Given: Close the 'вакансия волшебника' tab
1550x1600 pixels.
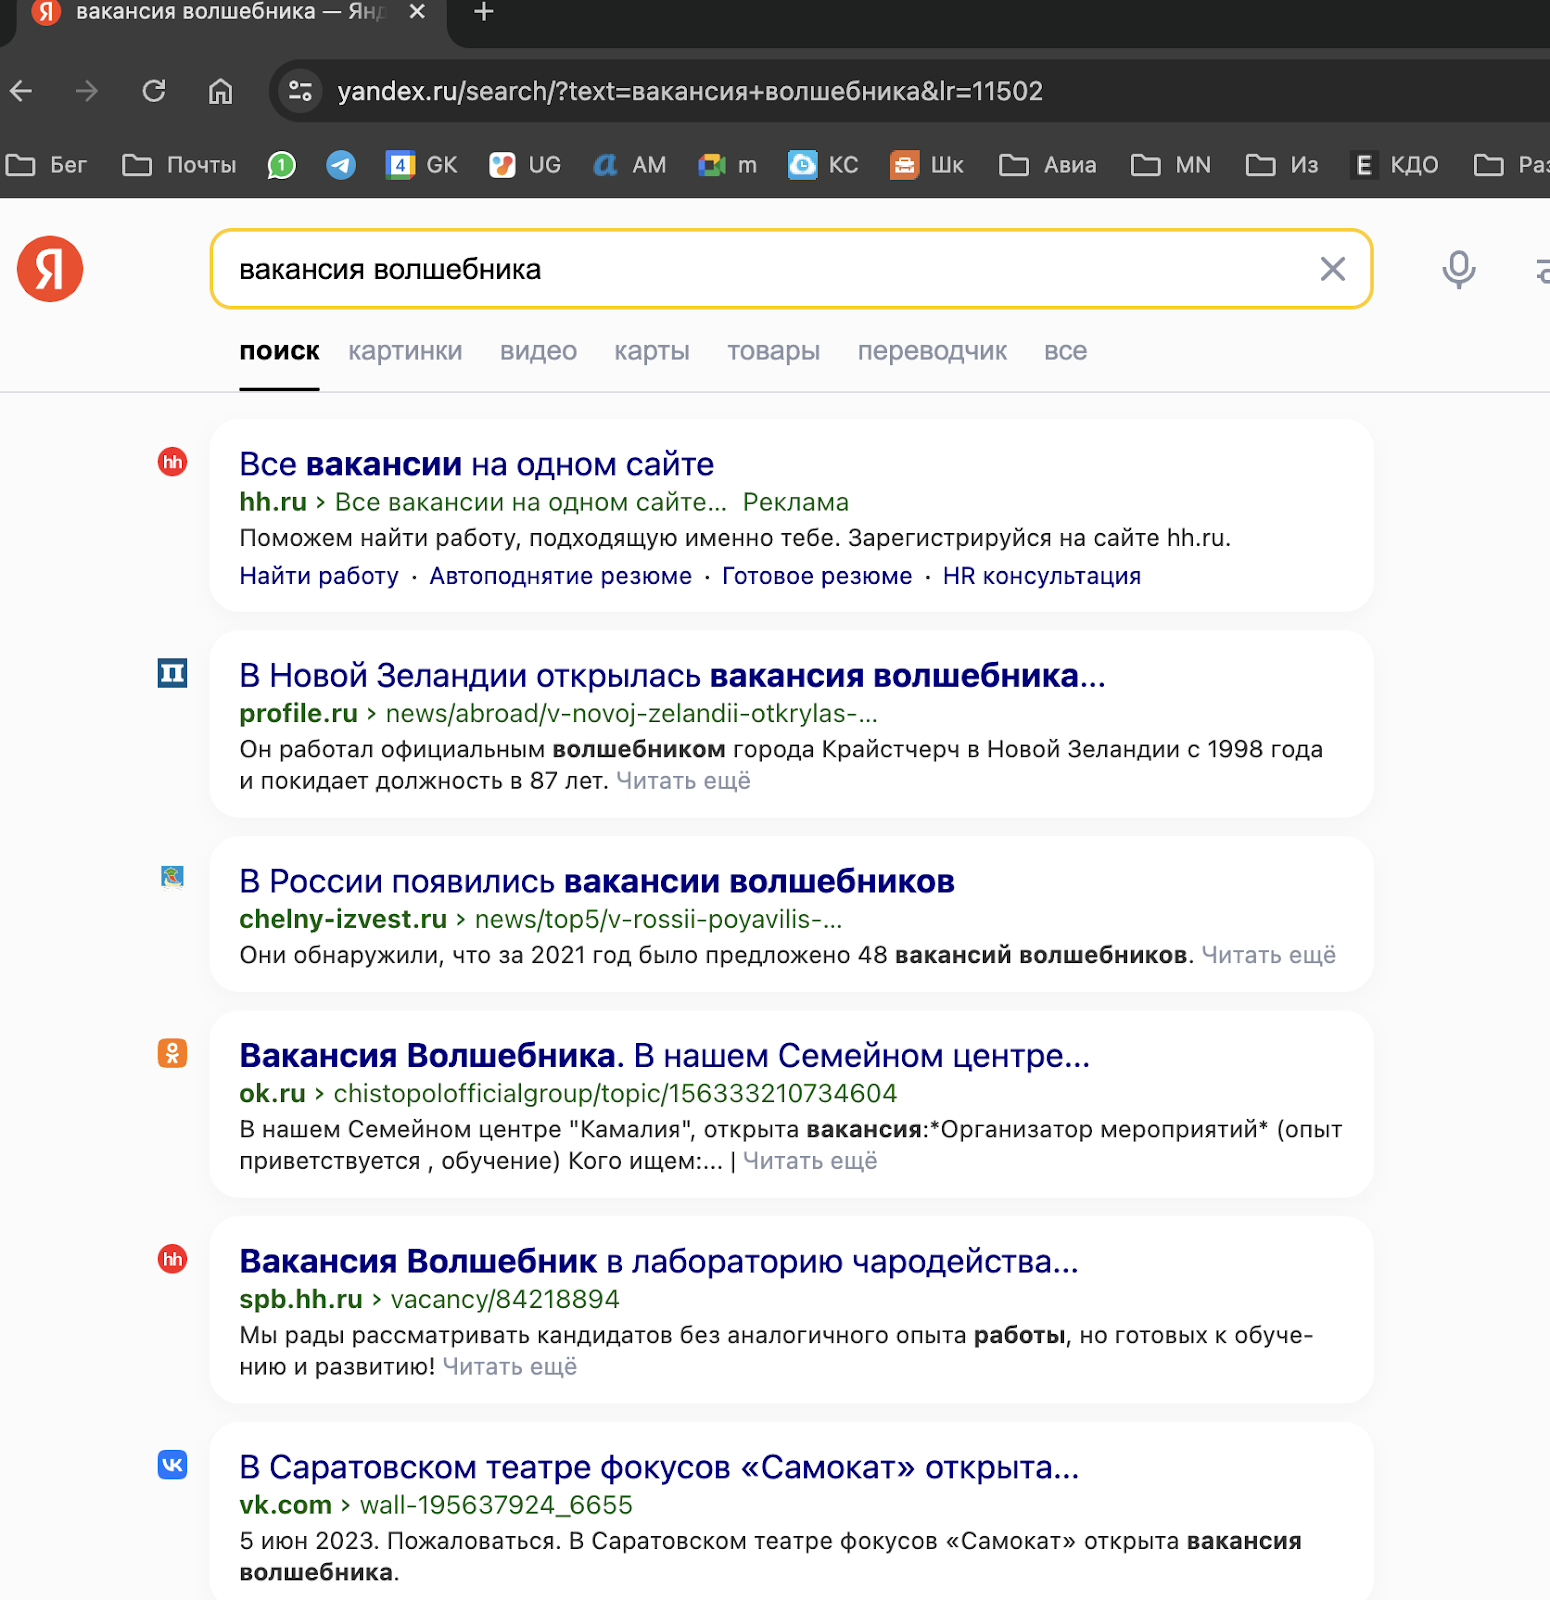Looking at the screenshot, I should tap(418, 12).
